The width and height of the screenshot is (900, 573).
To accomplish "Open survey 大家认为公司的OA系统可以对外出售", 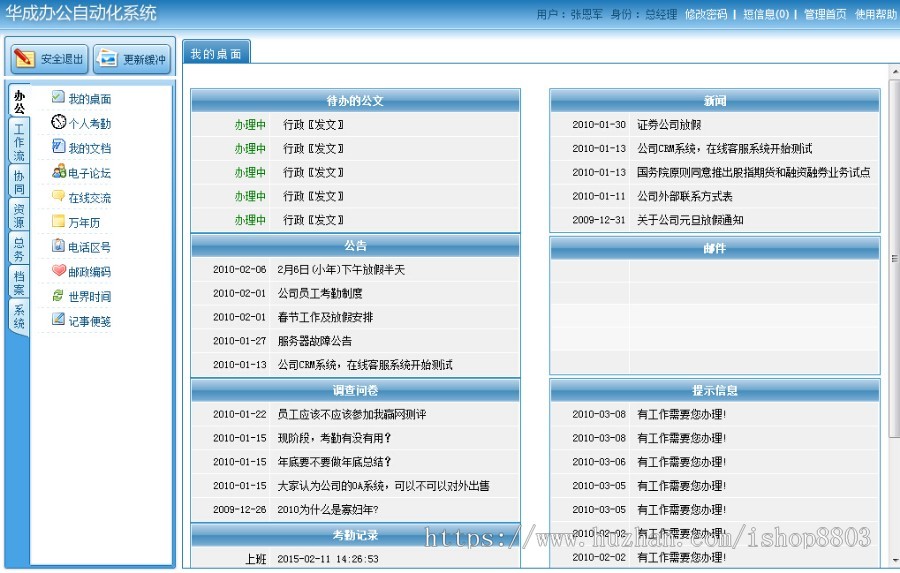I will 383,485.
